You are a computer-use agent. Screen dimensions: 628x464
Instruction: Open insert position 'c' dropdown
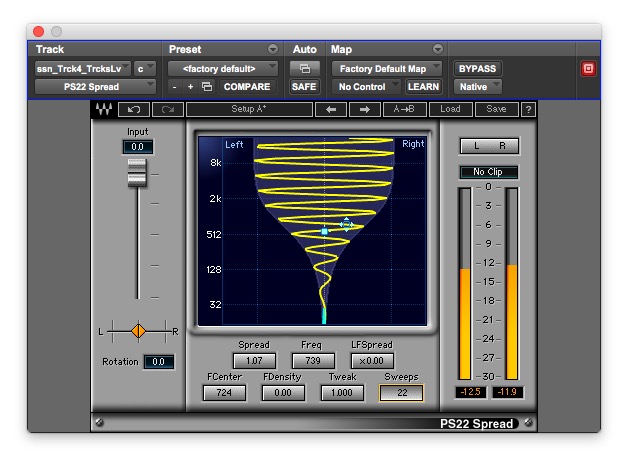pyautogui.click(x=145, y=69)
